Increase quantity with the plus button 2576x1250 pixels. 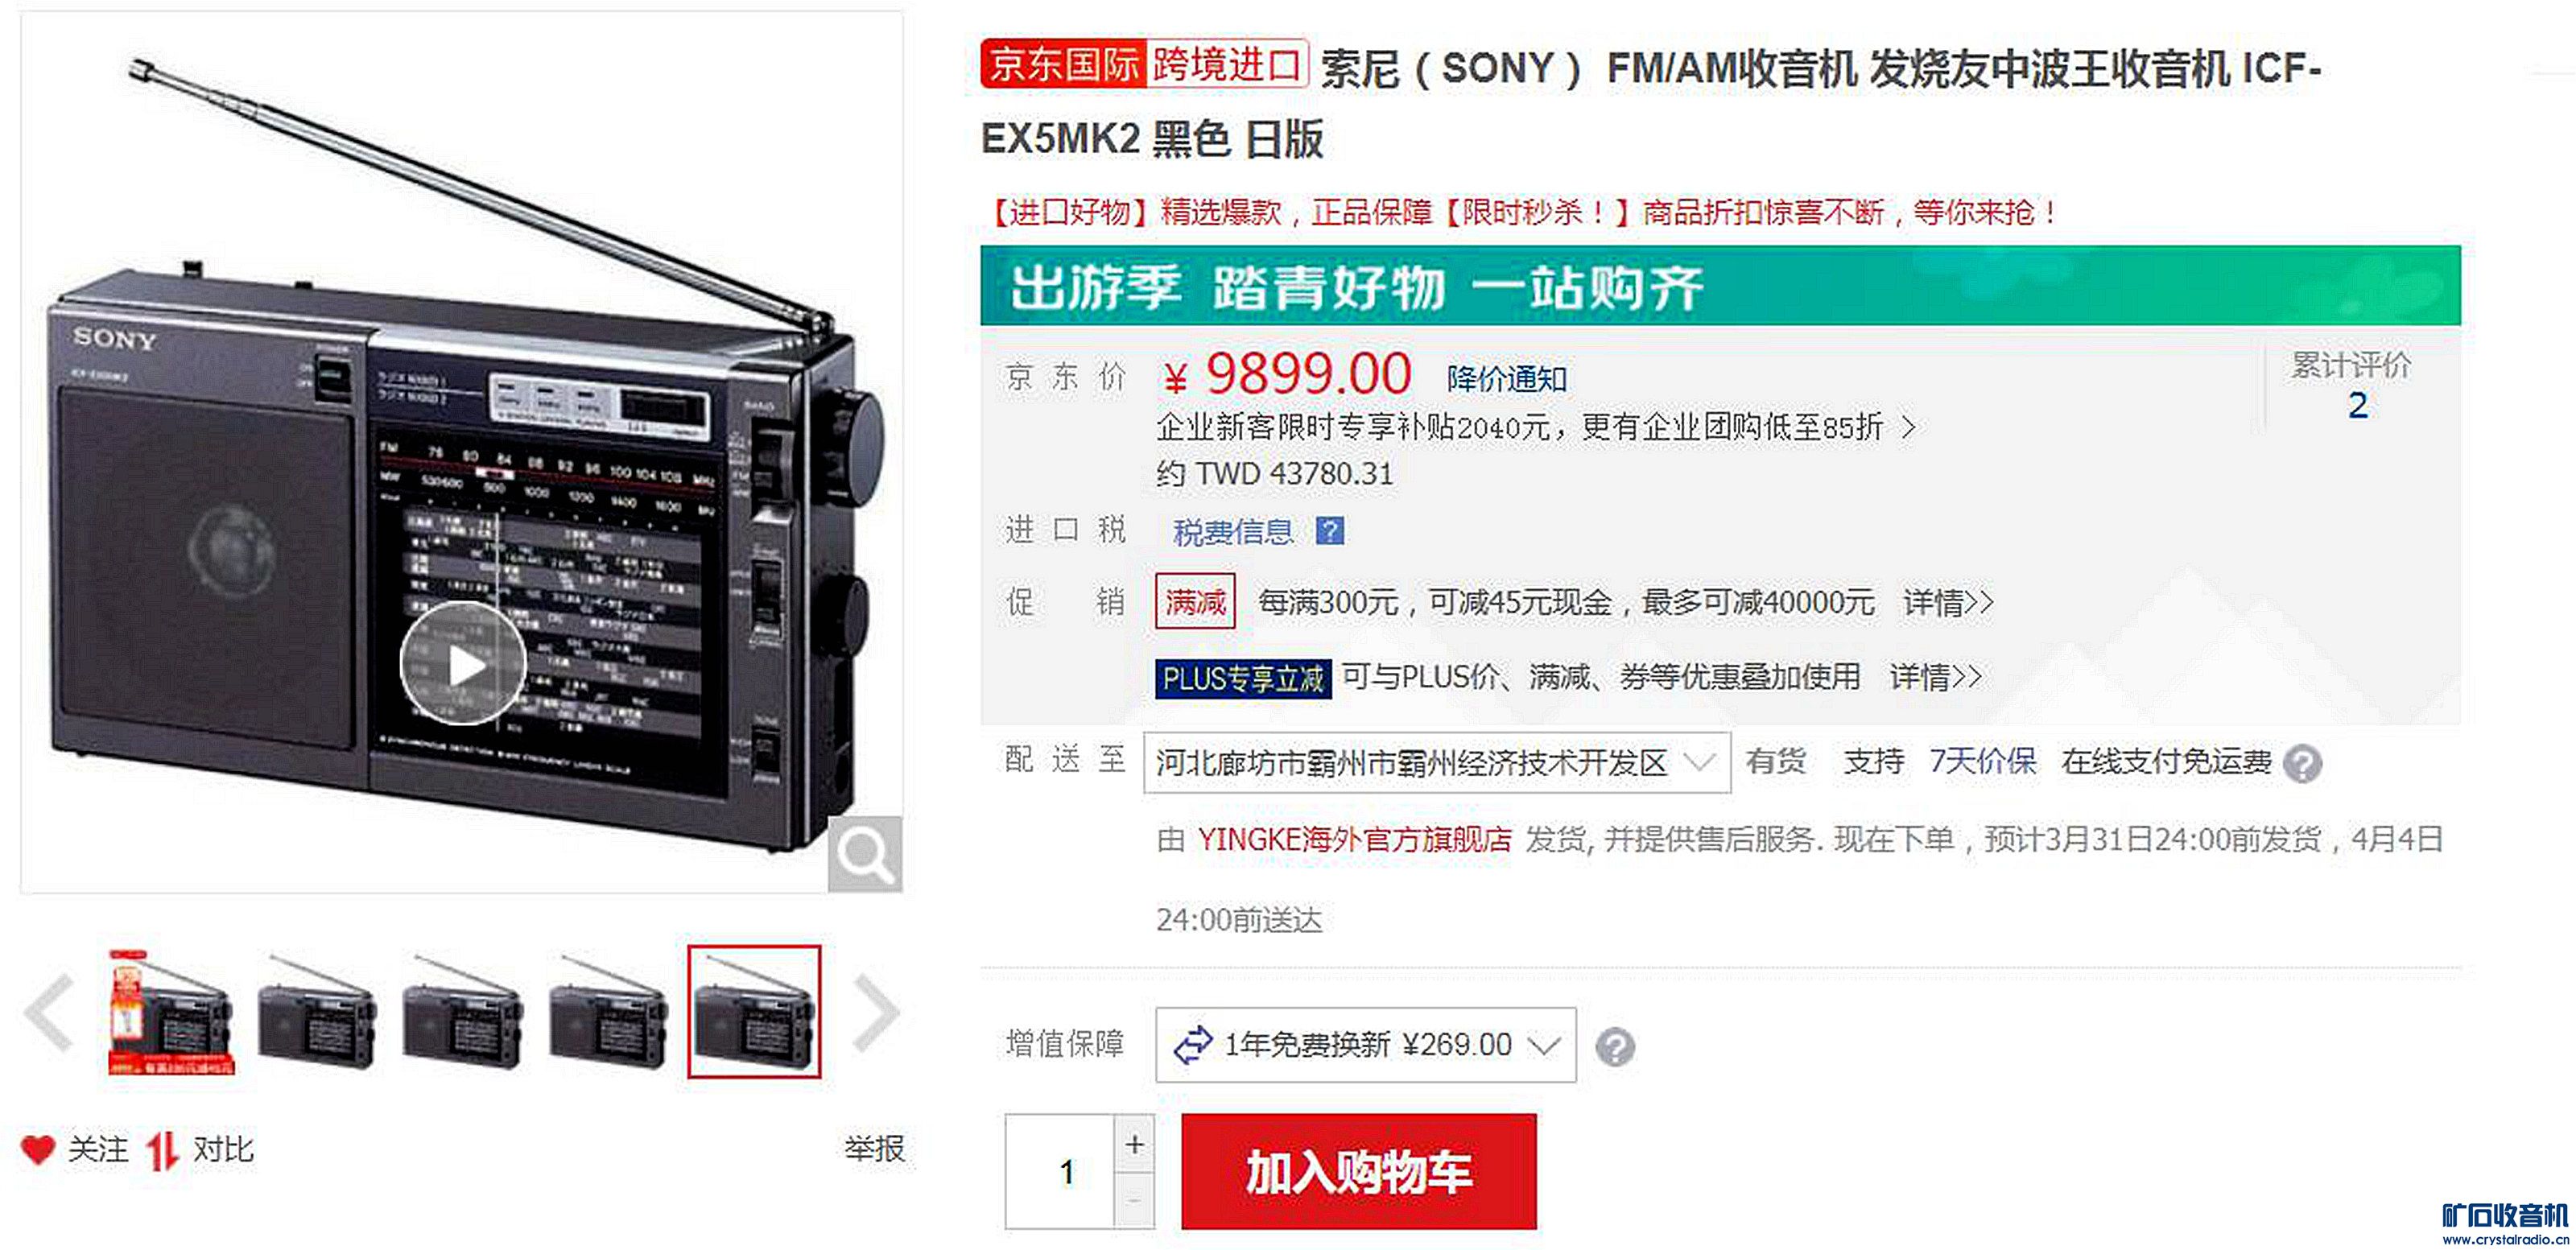1134,1144
